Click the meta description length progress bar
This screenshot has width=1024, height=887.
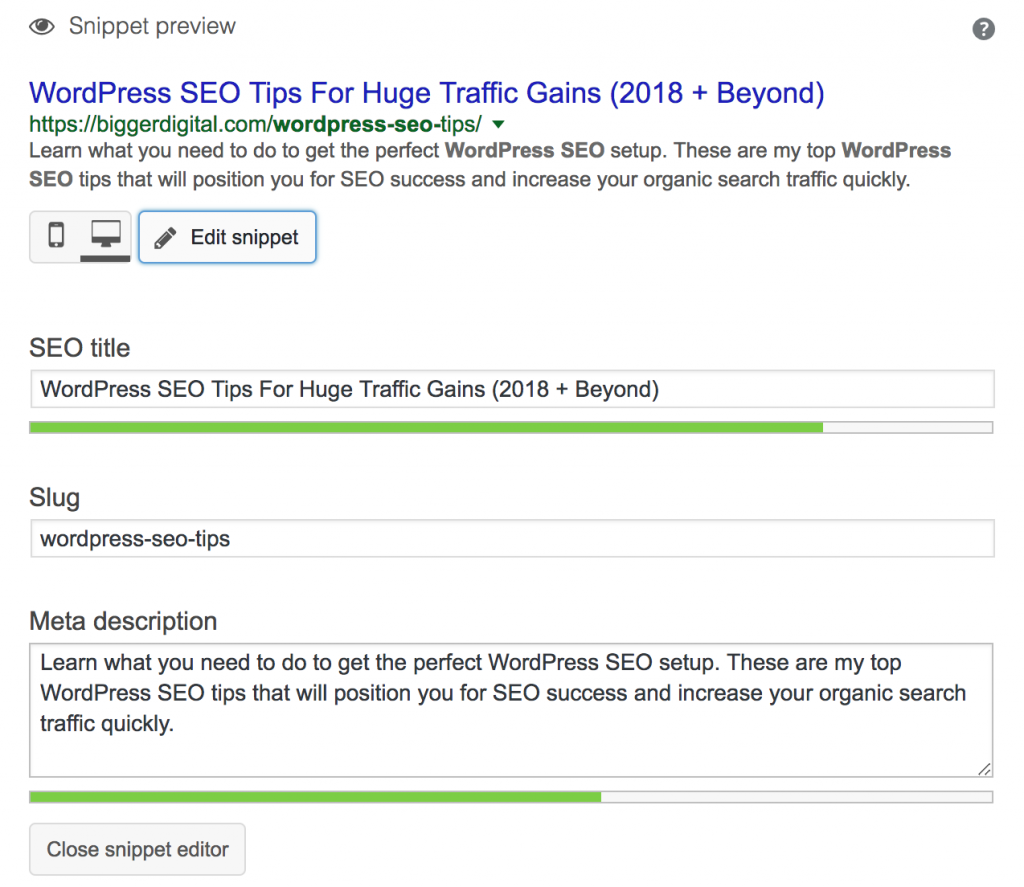coord(511,797)
